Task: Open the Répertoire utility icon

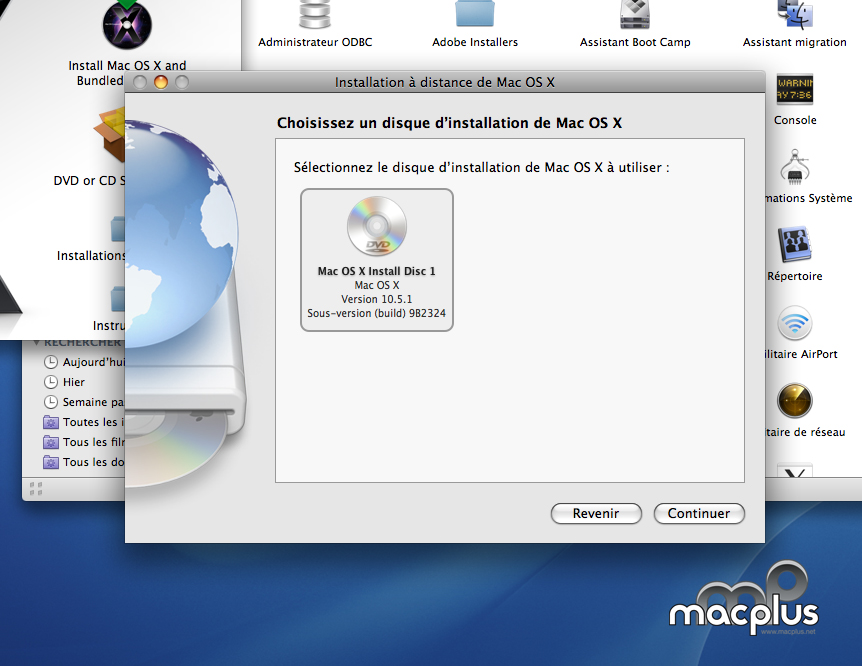Action: (x=795, y=245)
